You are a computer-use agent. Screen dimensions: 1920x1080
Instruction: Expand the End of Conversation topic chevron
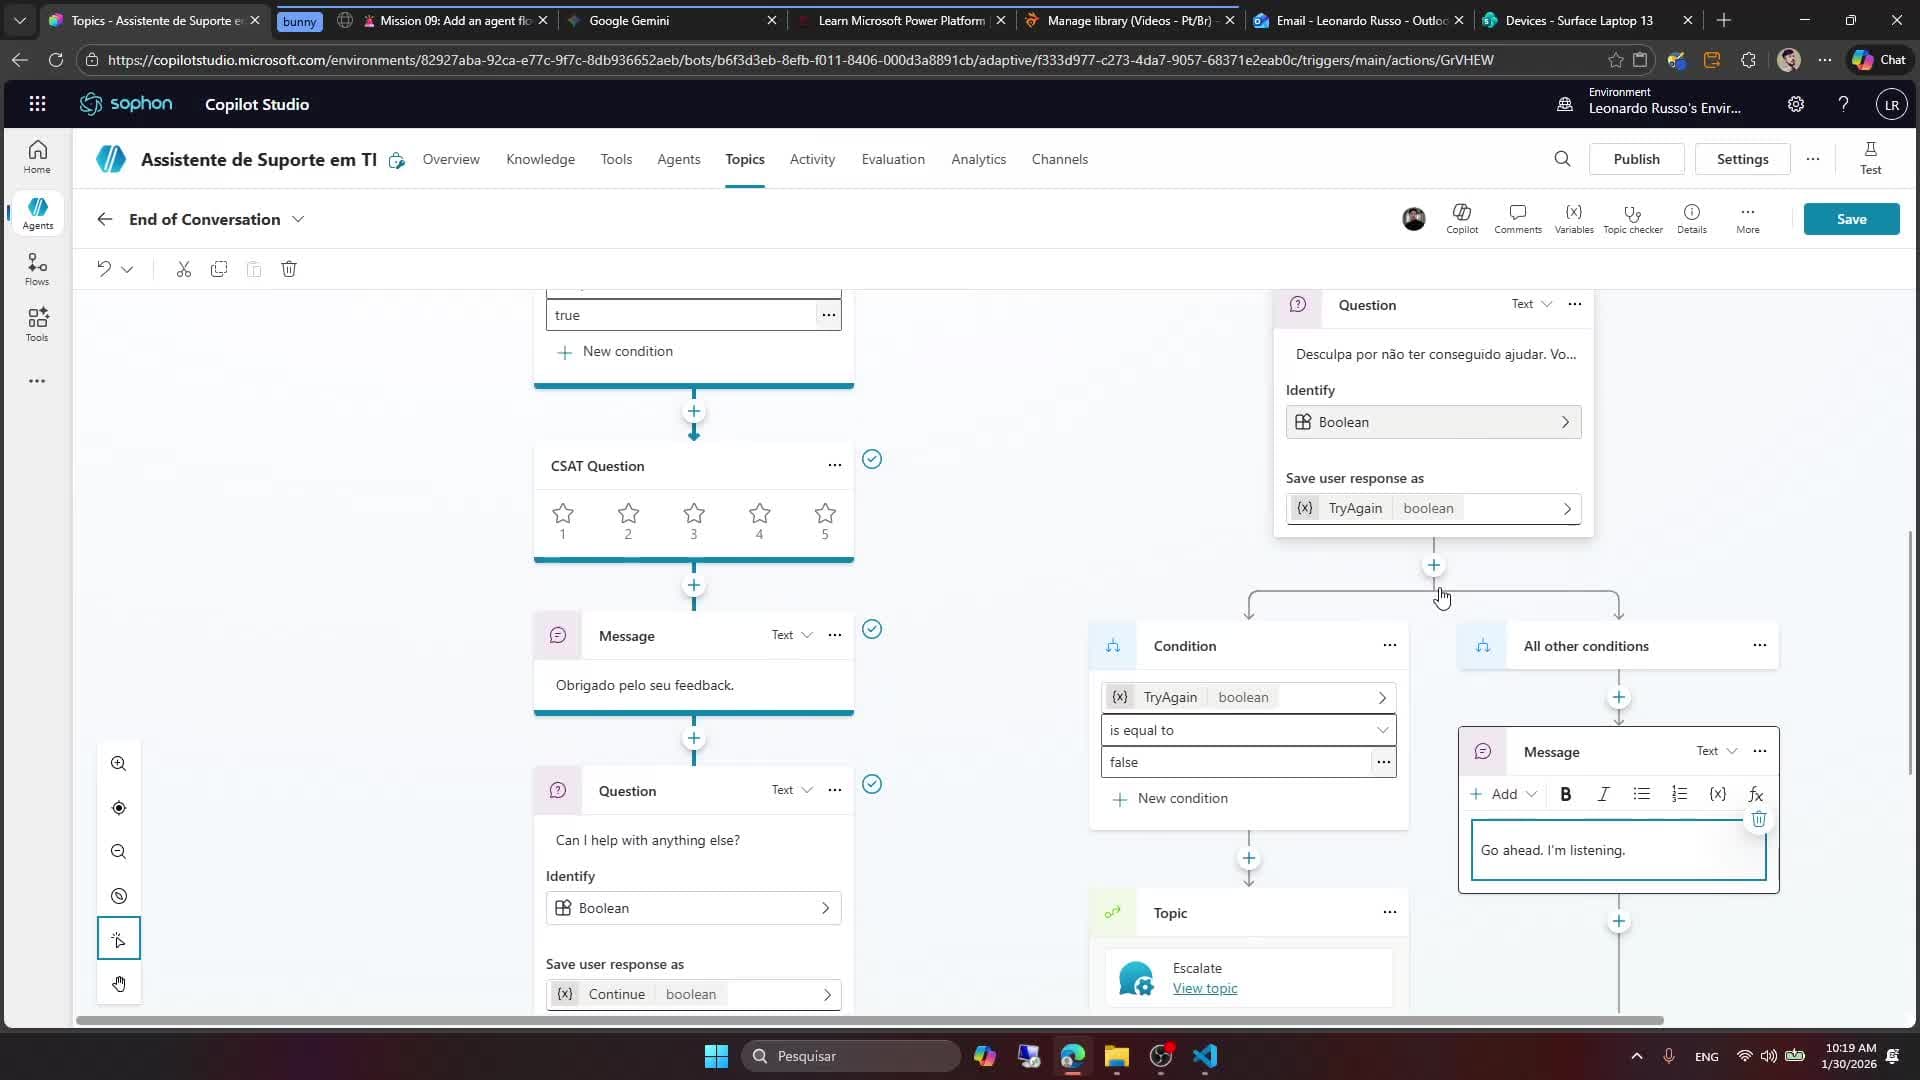(298, 218)
